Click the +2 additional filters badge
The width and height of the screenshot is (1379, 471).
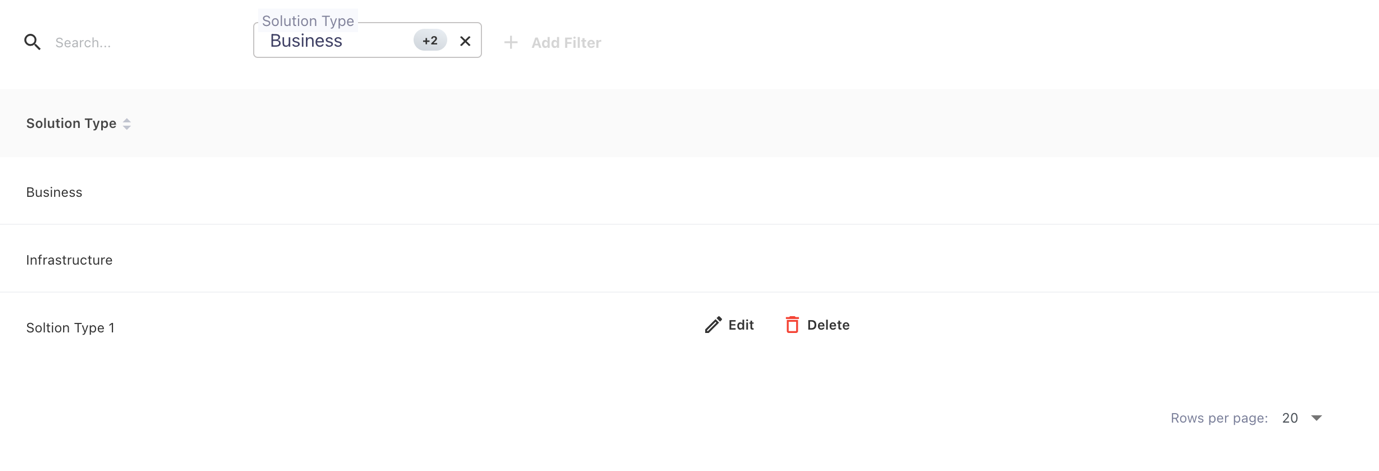point(430,41)
